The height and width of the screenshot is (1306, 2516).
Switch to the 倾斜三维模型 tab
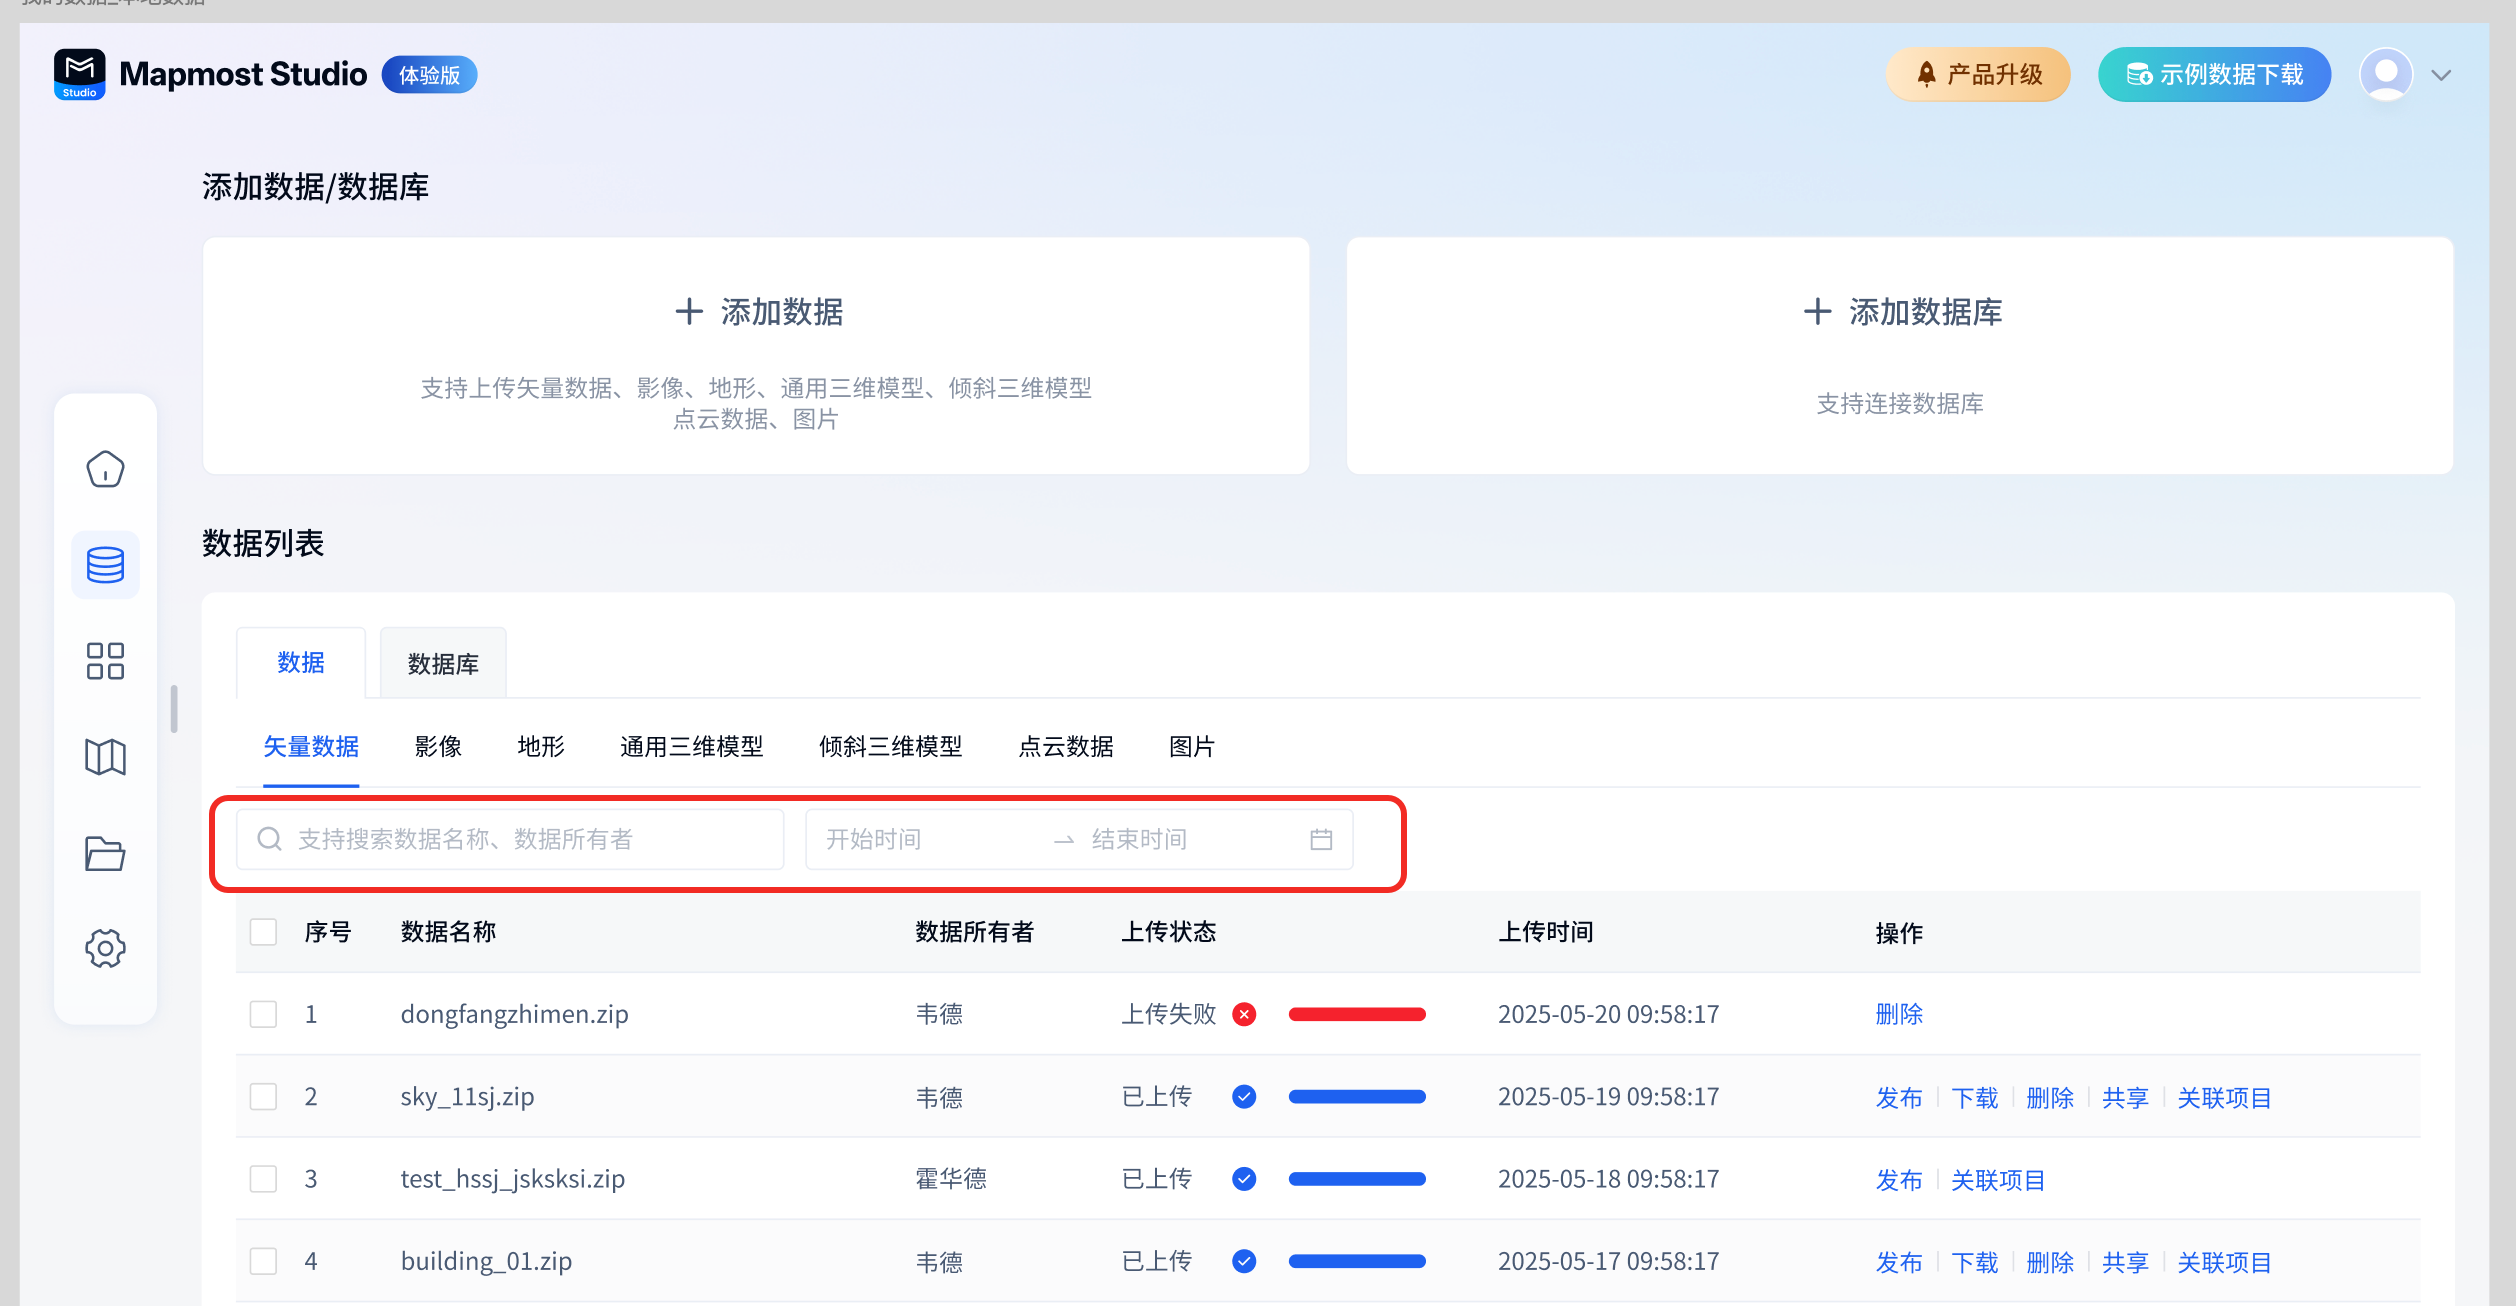tap(890, 747)
